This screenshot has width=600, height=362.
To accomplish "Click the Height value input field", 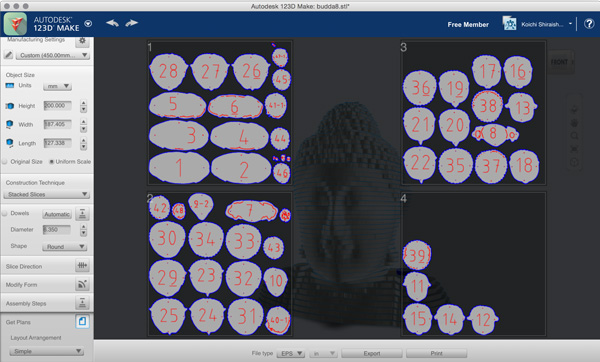I will click(x=57, y=106).
